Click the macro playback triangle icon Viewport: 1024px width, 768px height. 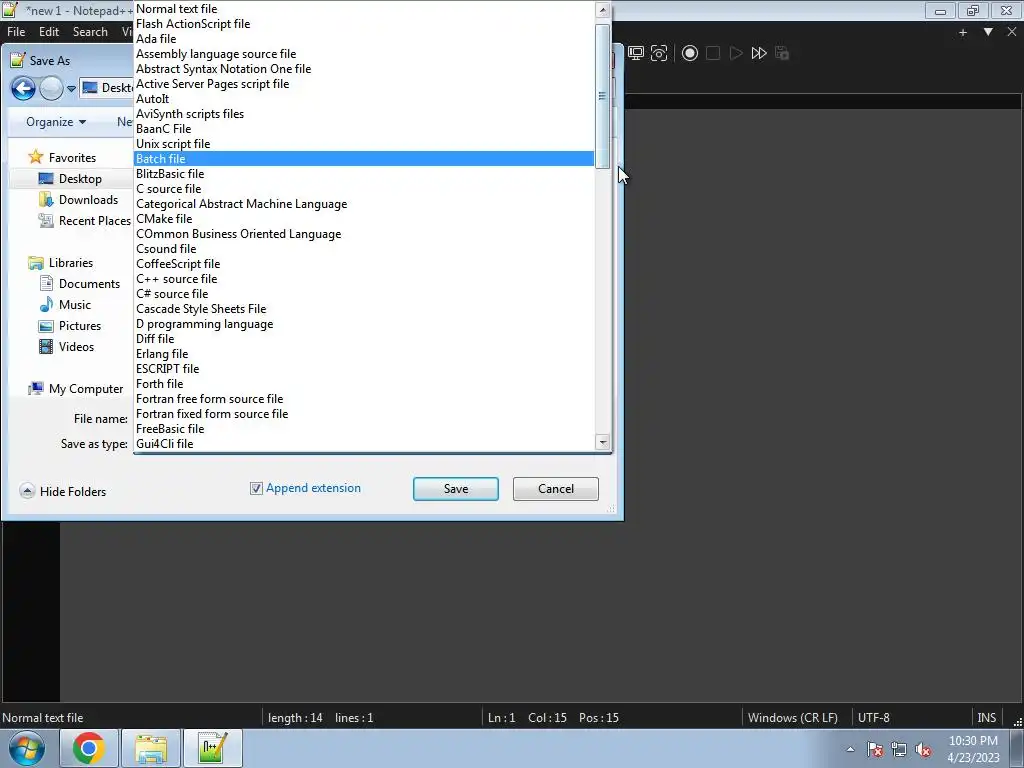click(736, 54)
